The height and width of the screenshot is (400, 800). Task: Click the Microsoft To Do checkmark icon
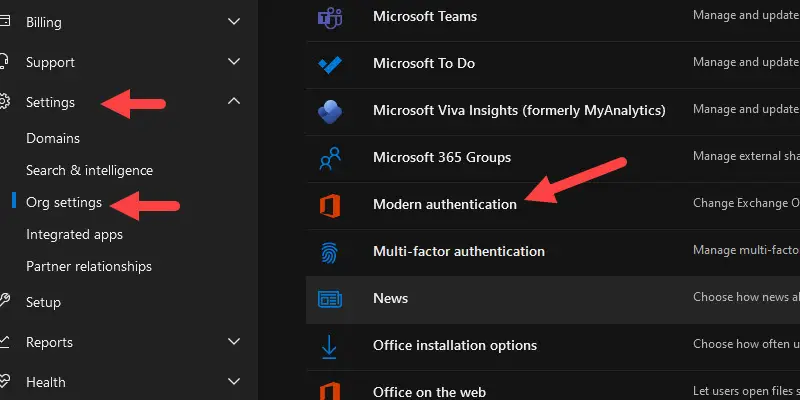click(330, 65)
